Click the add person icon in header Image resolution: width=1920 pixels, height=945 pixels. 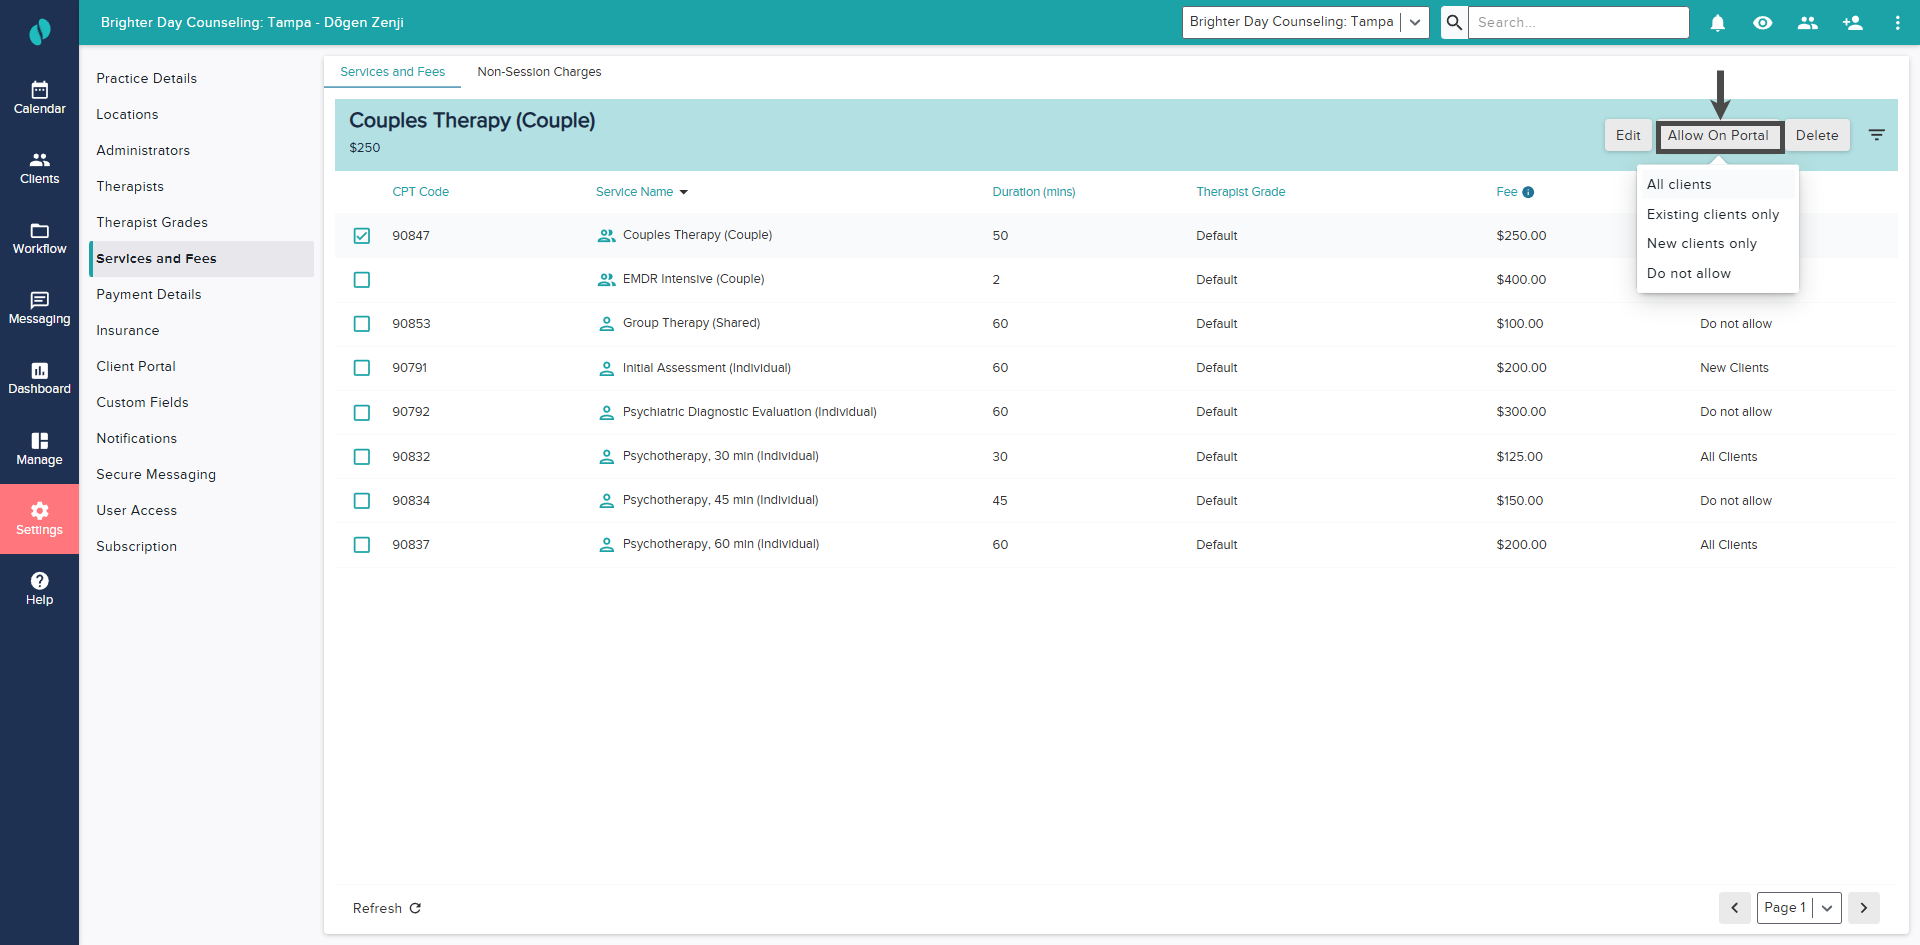tap(1852, 22)
